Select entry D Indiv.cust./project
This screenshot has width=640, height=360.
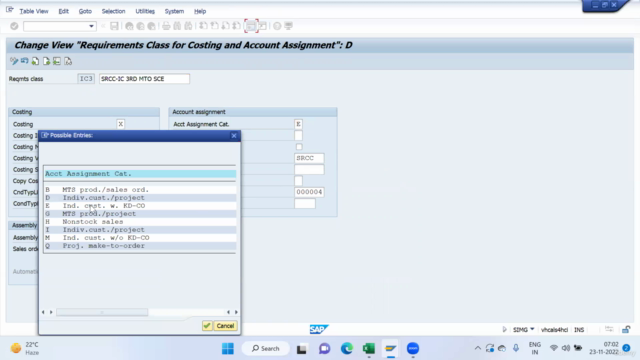[140, 198]
